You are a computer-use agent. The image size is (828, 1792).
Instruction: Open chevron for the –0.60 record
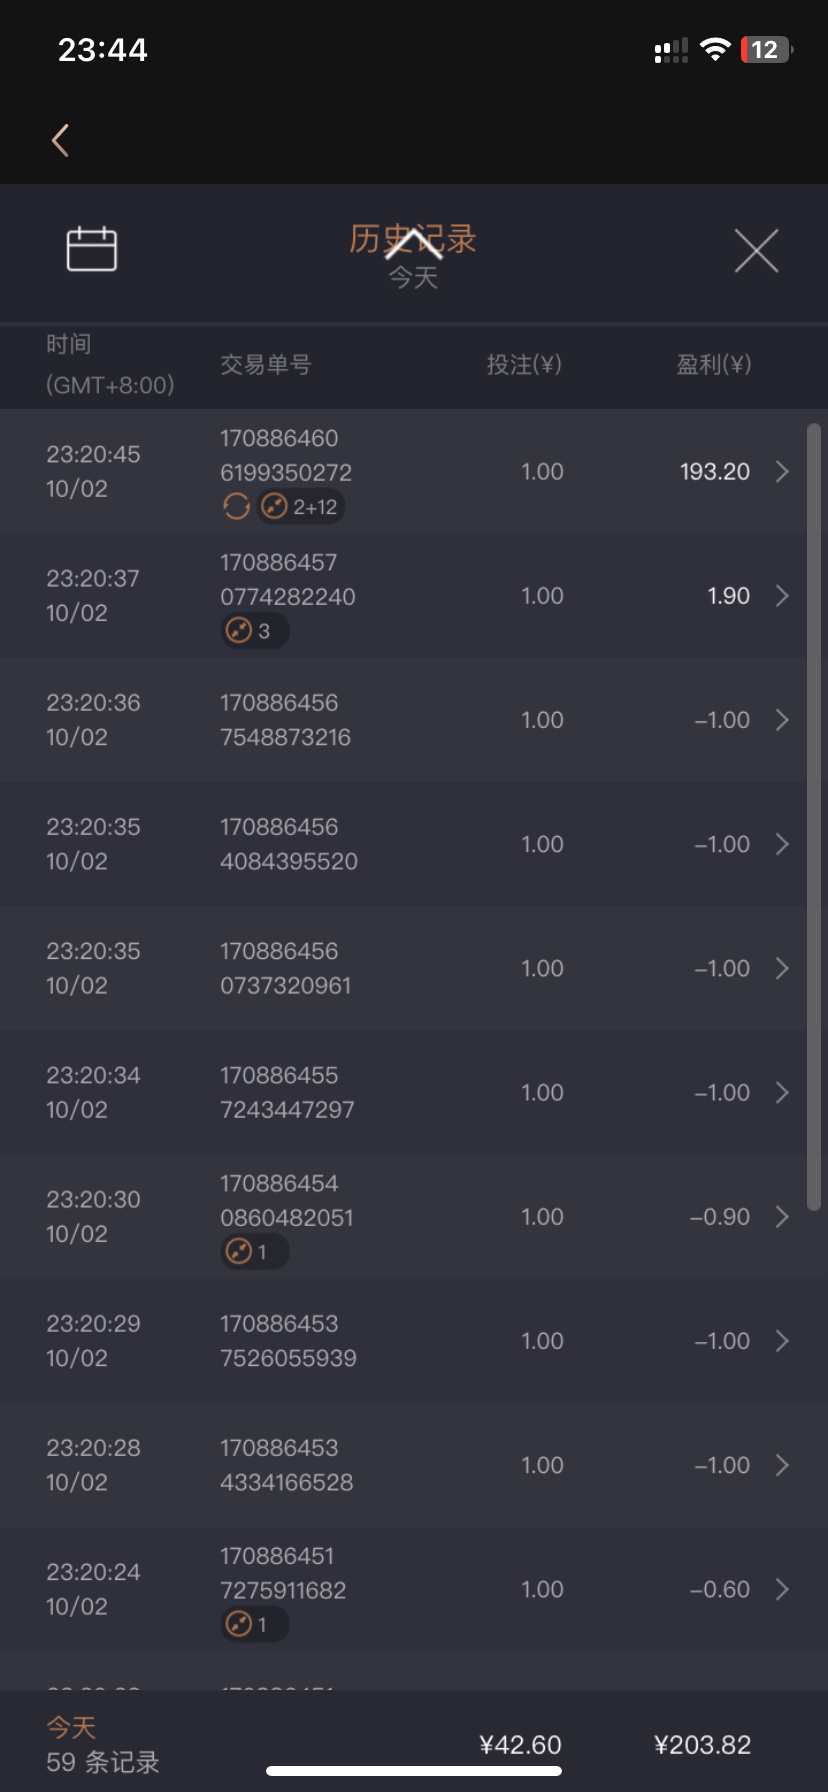coord(782,1589)
